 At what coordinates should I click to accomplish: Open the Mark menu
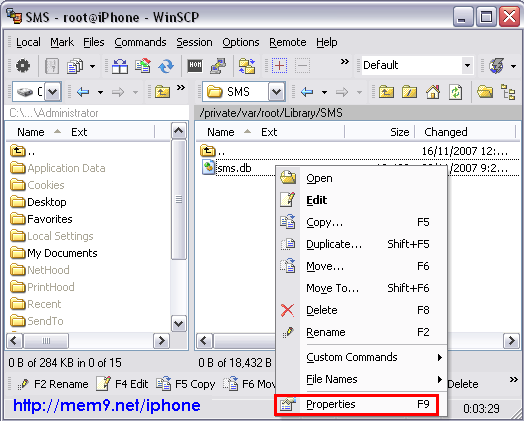pyautogui.click(x=62, y=42)
